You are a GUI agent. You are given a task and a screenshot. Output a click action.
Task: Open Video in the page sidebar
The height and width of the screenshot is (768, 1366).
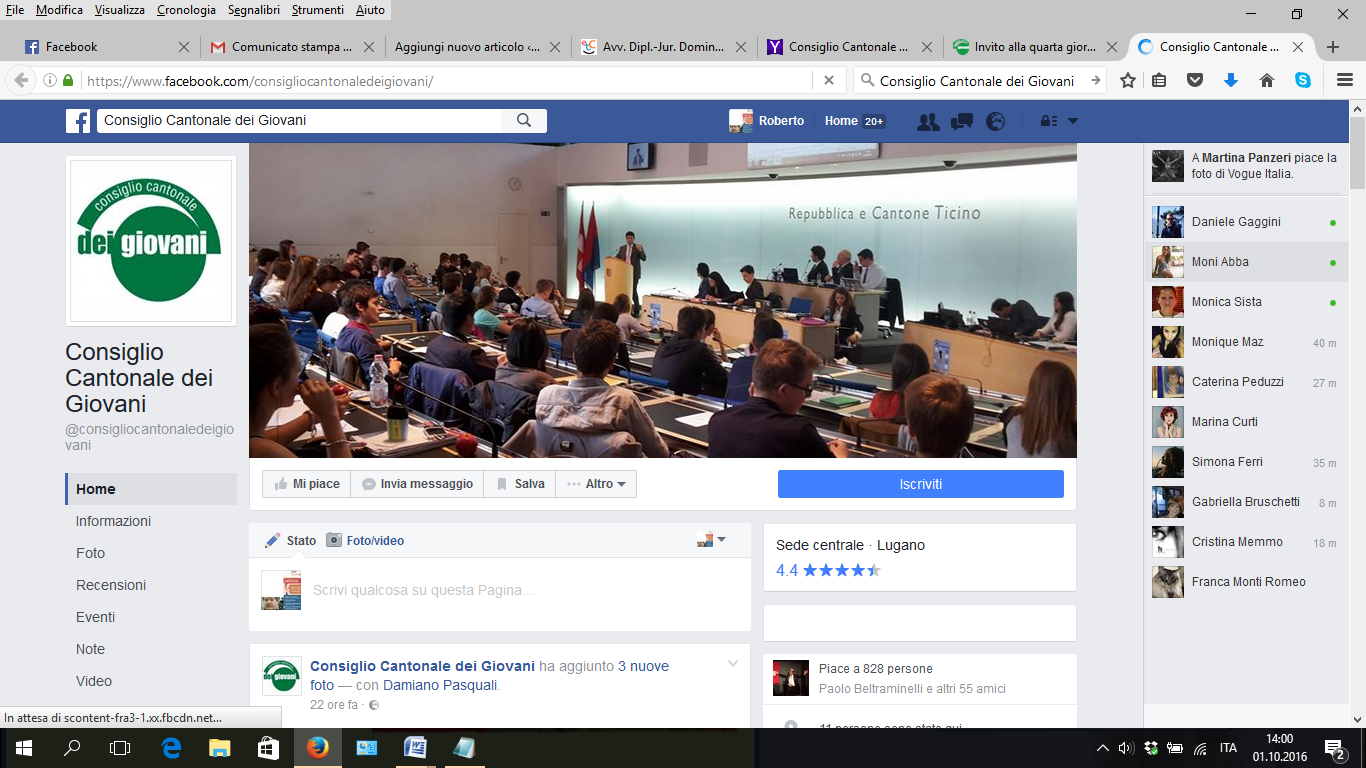[x=94, y=681]
